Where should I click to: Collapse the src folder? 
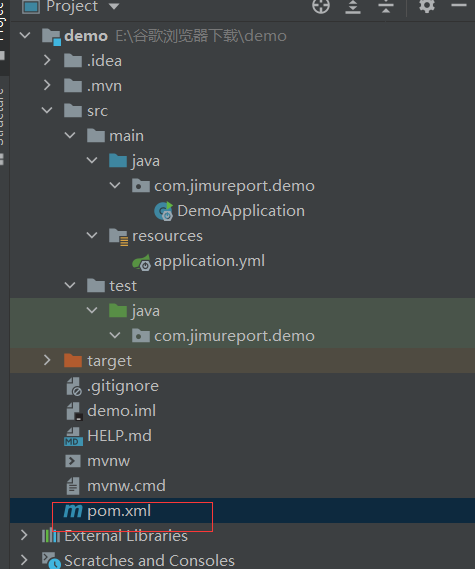point(47,110)
